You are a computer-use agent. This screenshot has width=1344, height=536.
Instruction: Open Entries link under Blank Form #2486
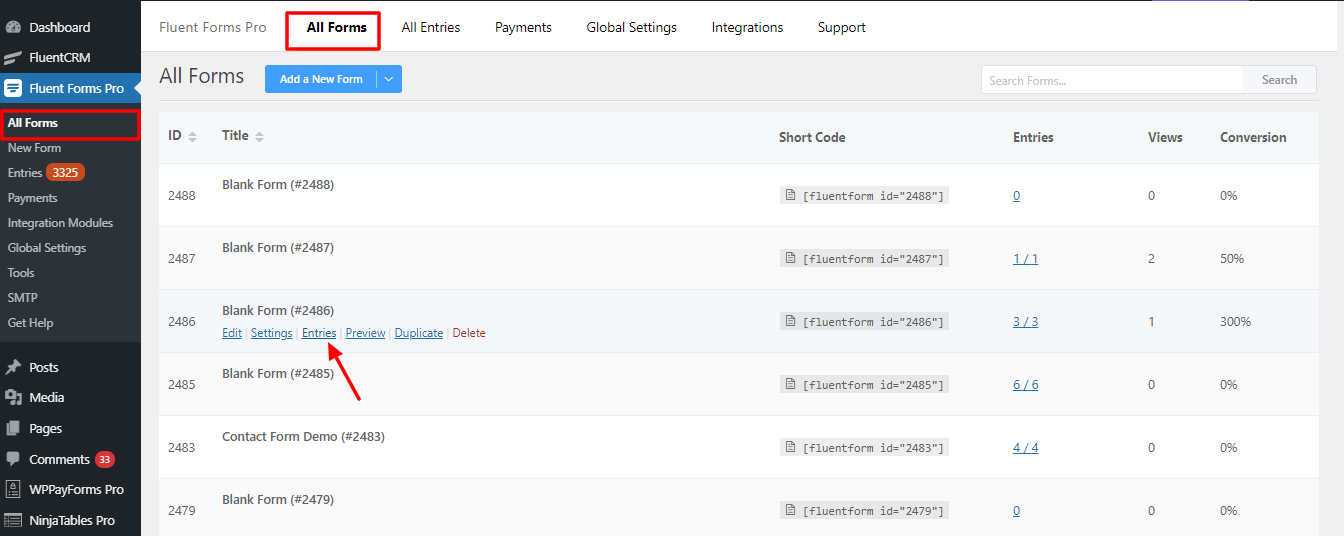pos(319,333)
